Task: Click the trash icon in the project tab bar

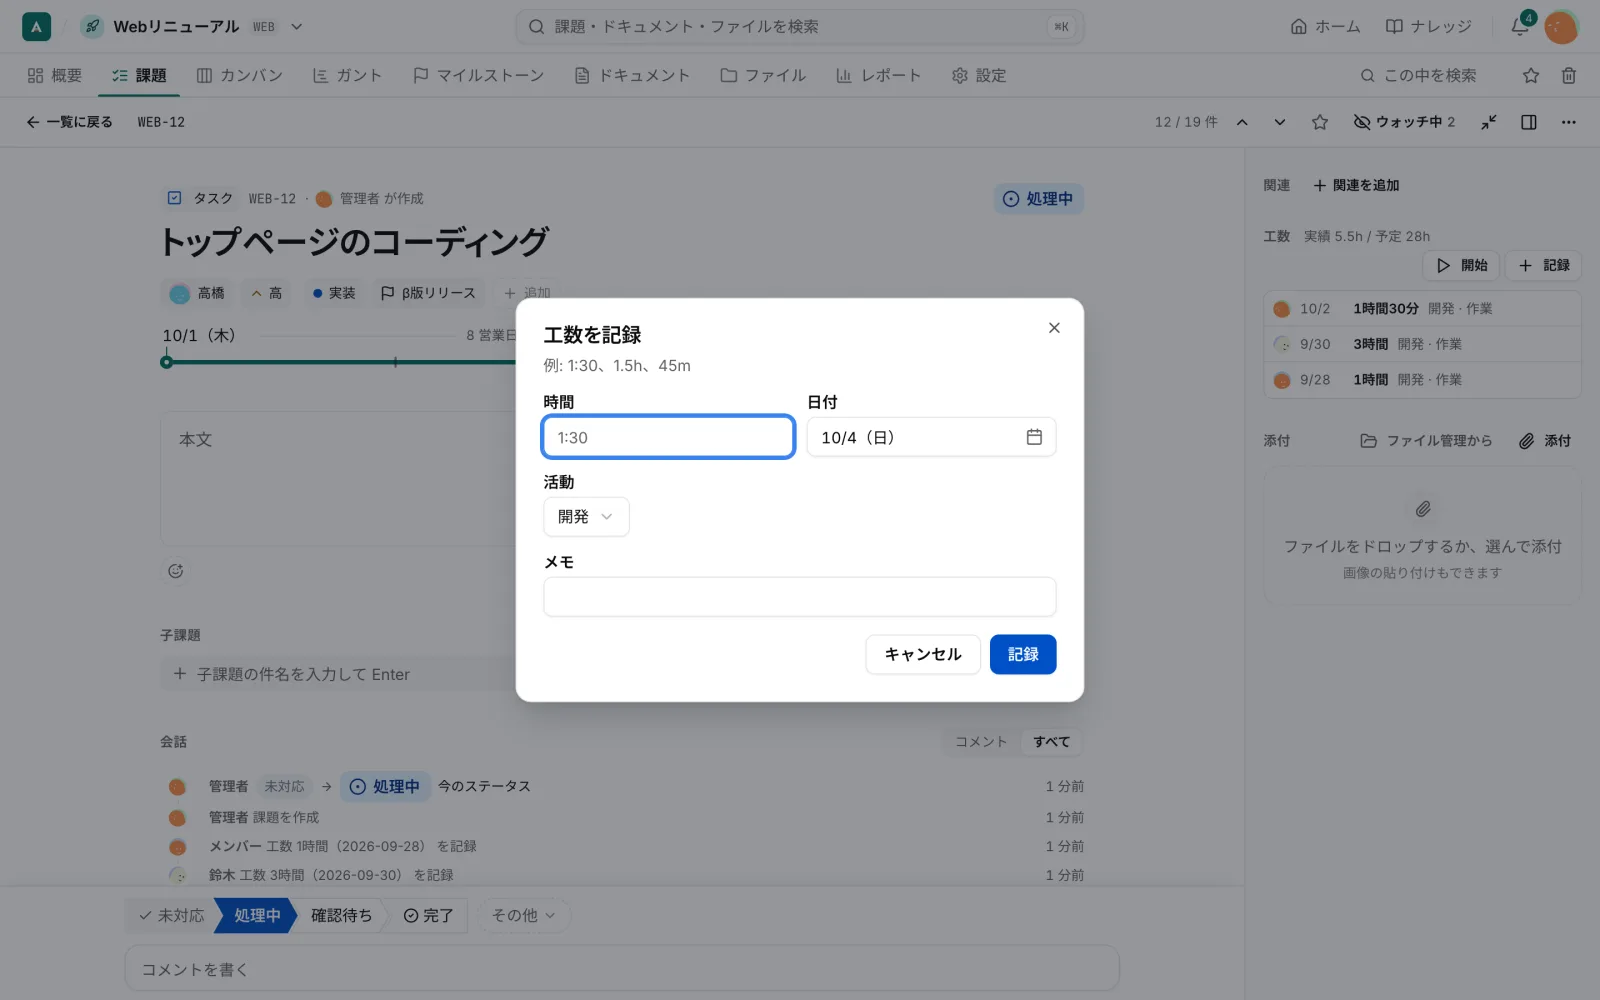Action: pos(1569,75)
